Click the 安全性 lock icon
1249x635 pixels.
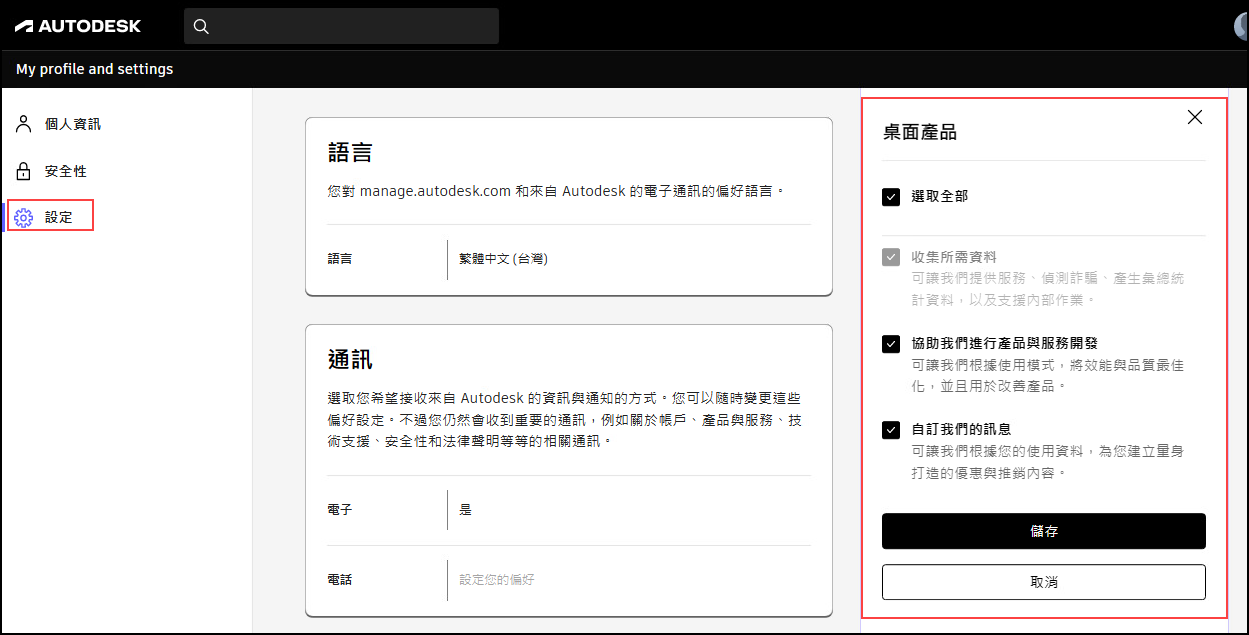23,170
